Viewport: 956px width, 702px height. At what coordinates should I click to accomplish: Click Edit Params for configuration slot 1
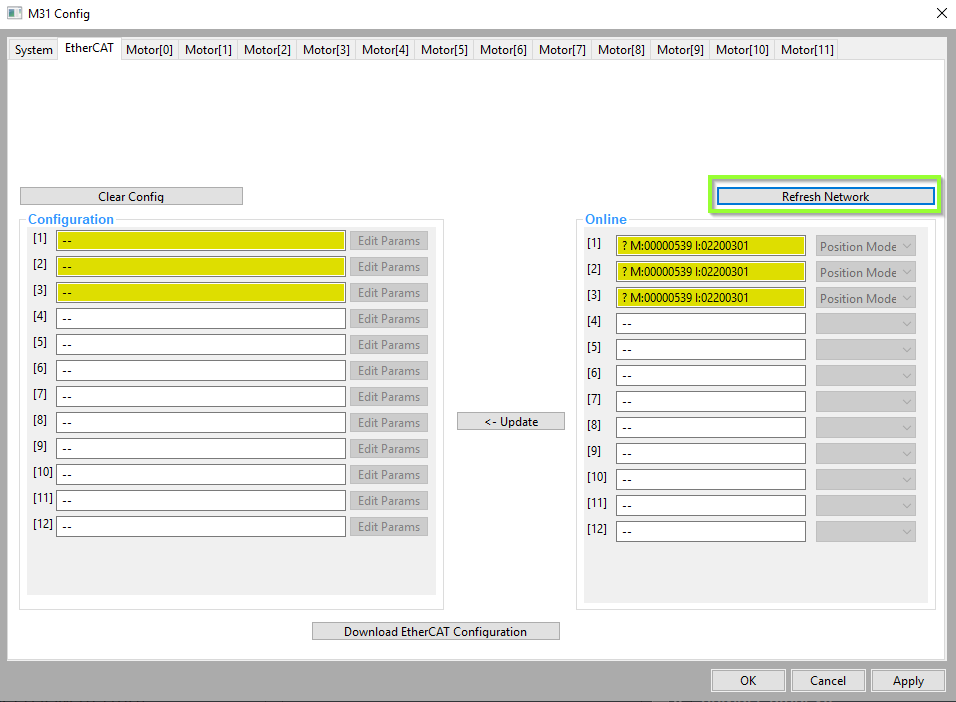(x=389, y=241)
